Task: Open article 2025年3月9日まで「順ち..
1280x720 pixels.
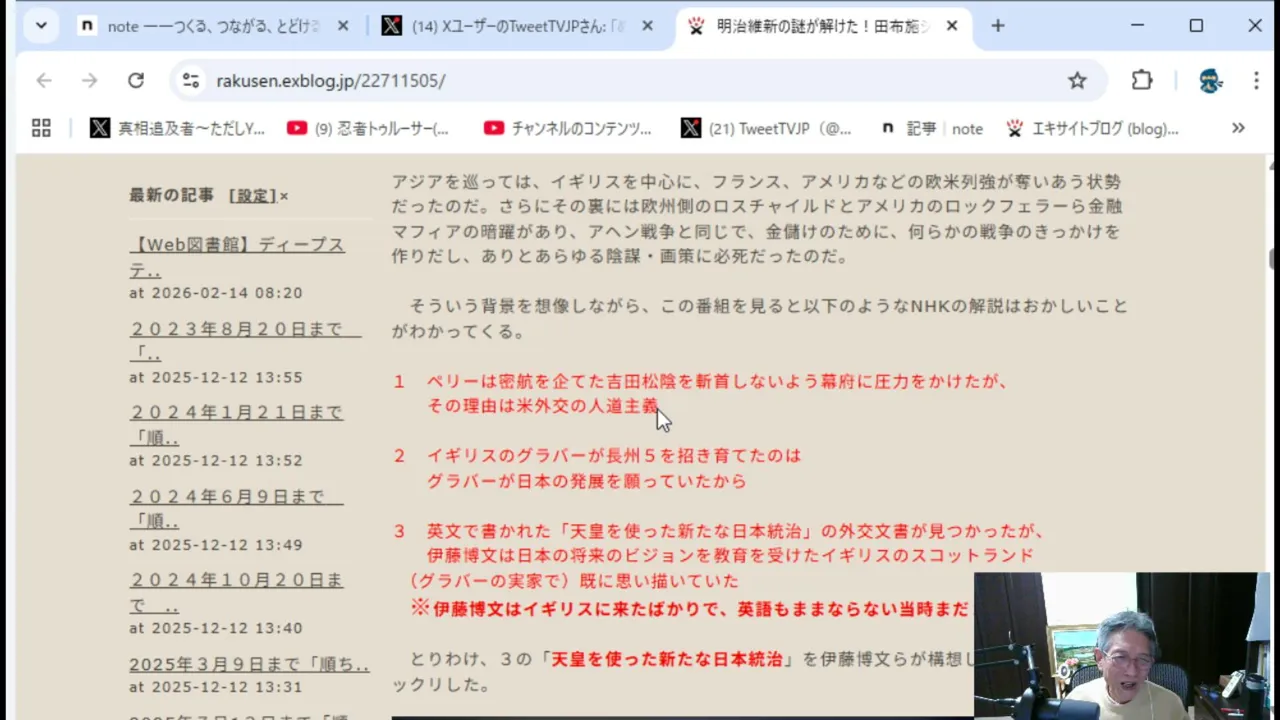Action: point(249,665)
